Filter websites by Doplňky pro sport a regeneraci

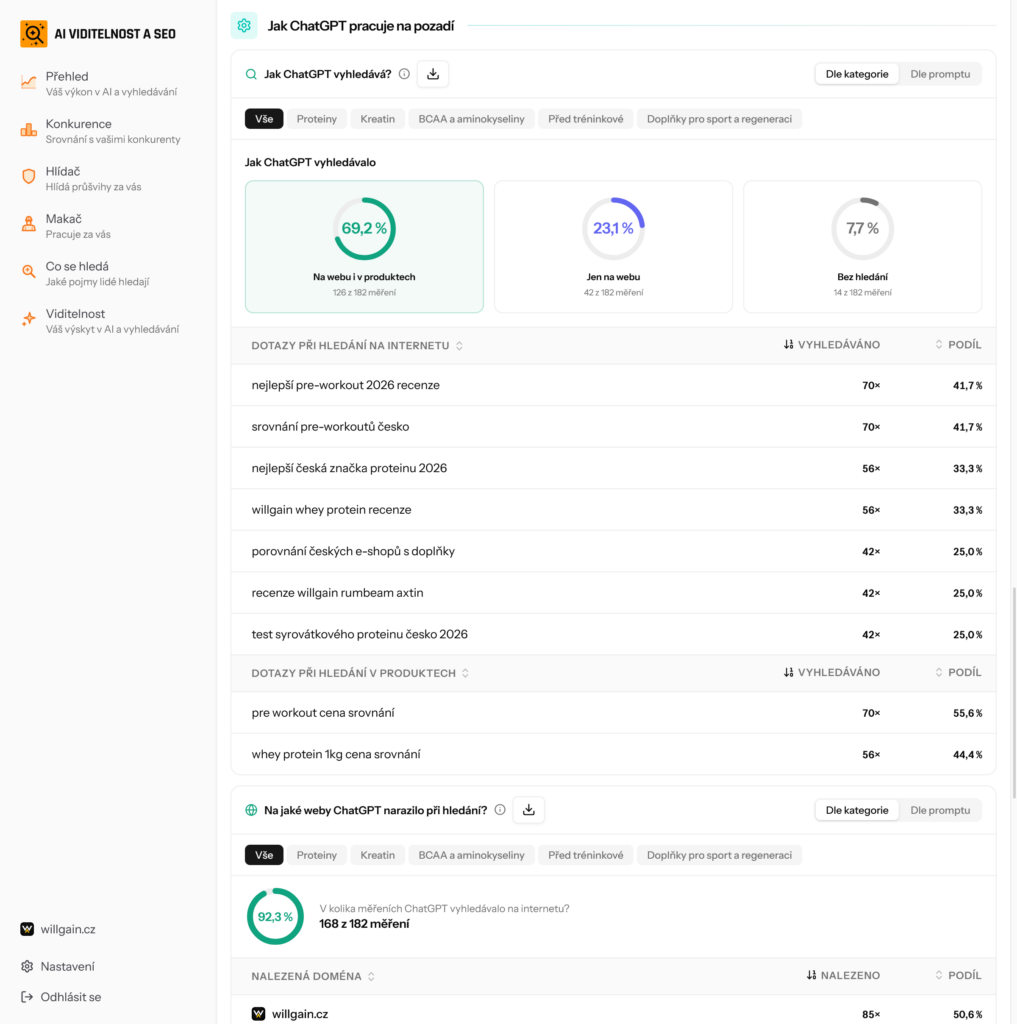tap(719, 855)
